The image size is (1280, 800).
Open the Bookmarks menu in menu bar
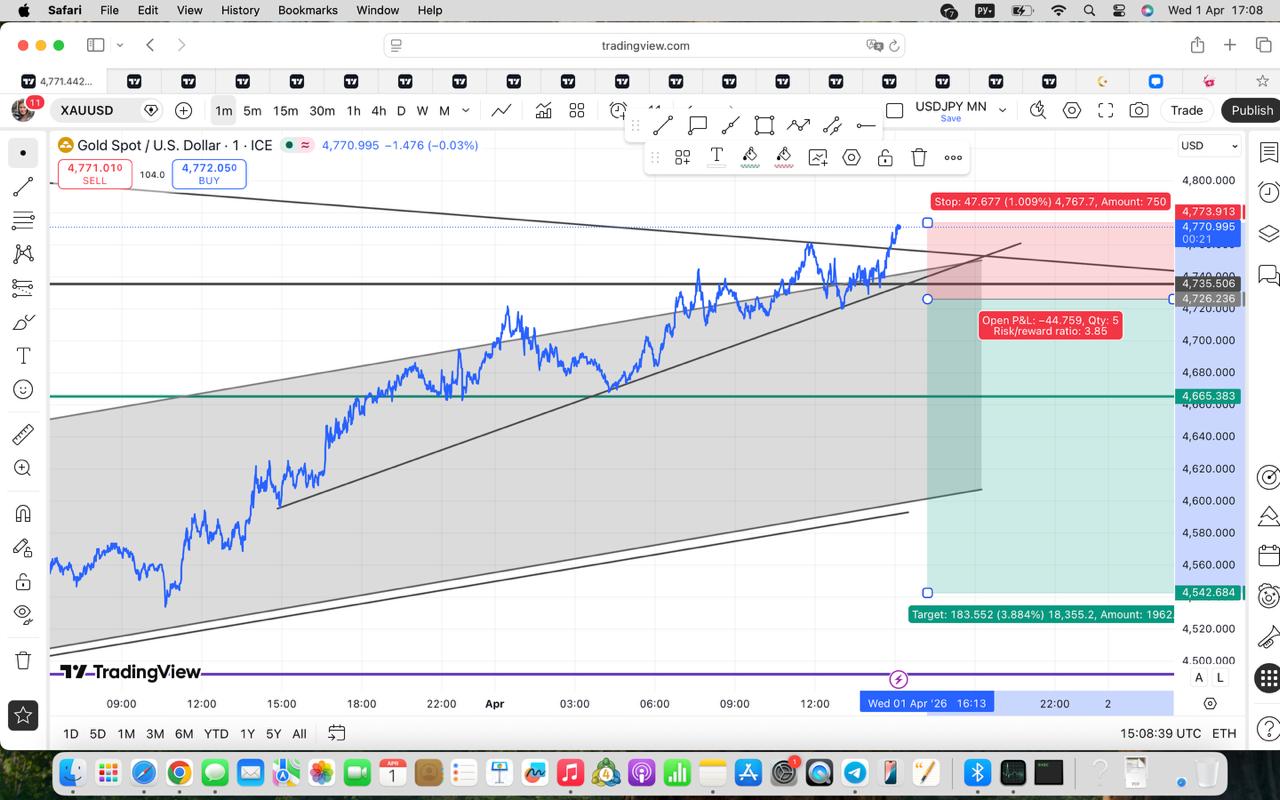click(x=307, y=10)
